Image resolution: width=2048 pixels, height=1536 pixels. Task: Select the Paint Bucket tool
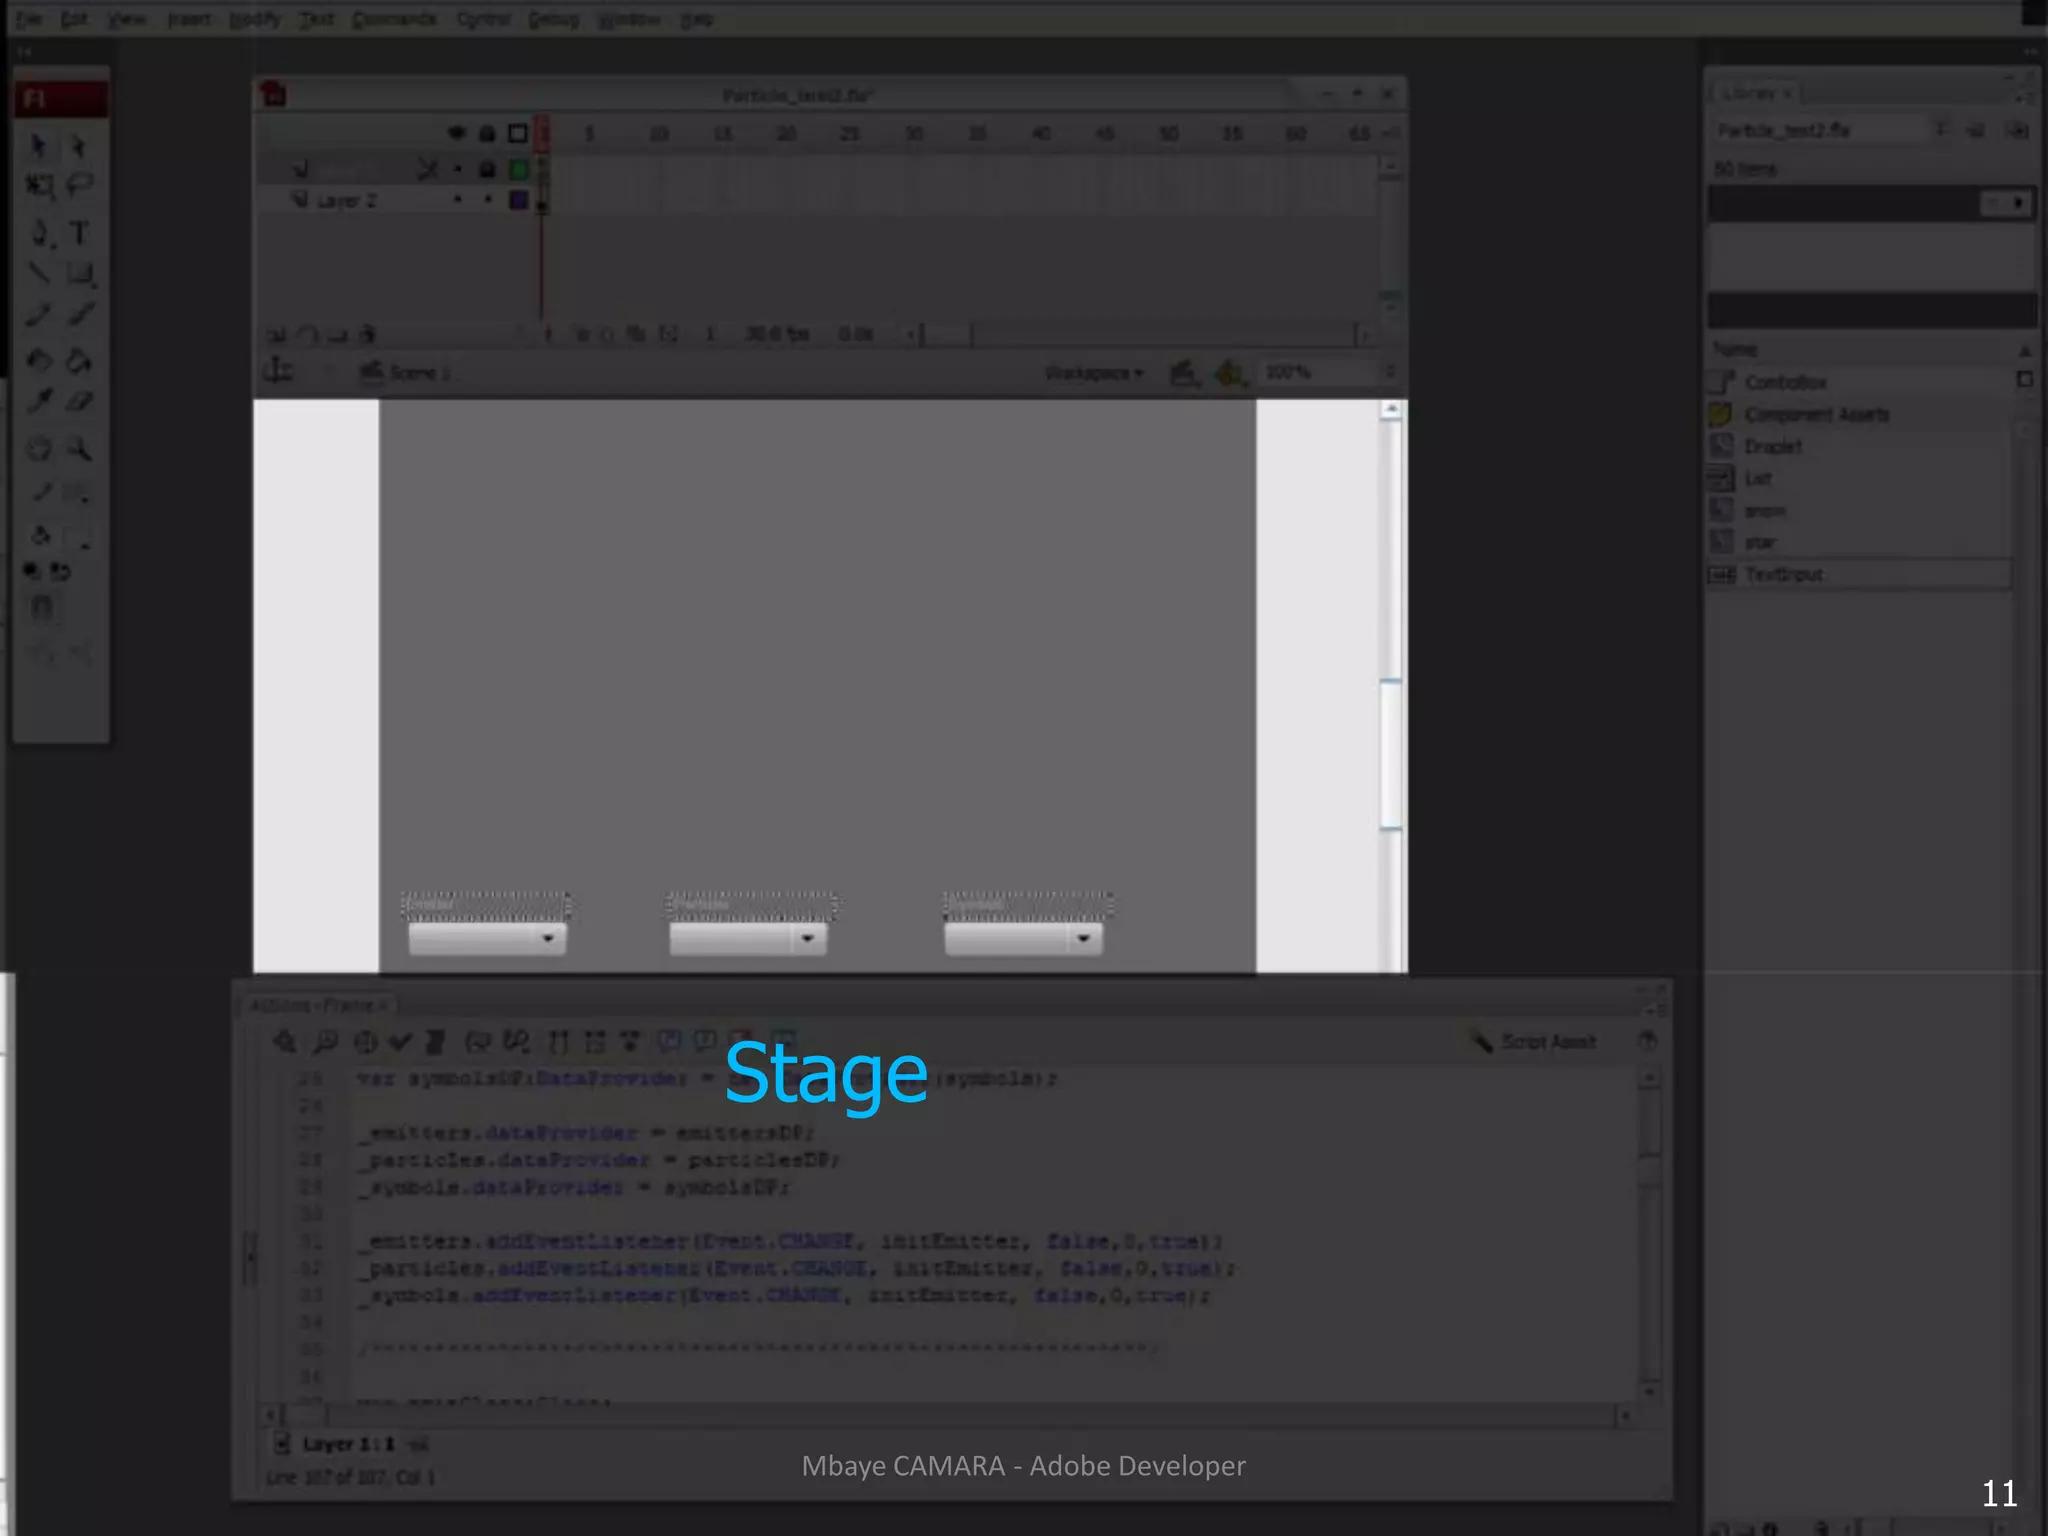click(79, 360)
